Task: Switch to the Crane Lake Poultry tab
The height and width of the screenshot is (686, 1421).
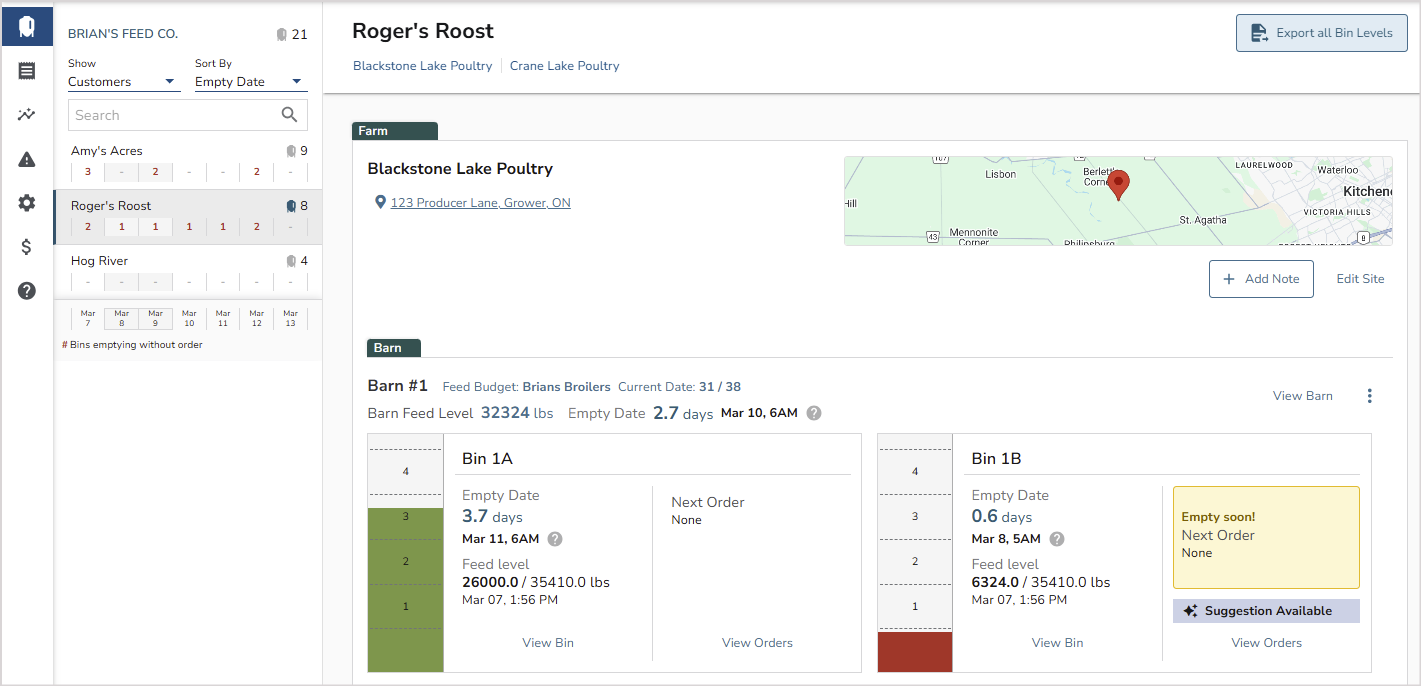Action: (564, 65)
